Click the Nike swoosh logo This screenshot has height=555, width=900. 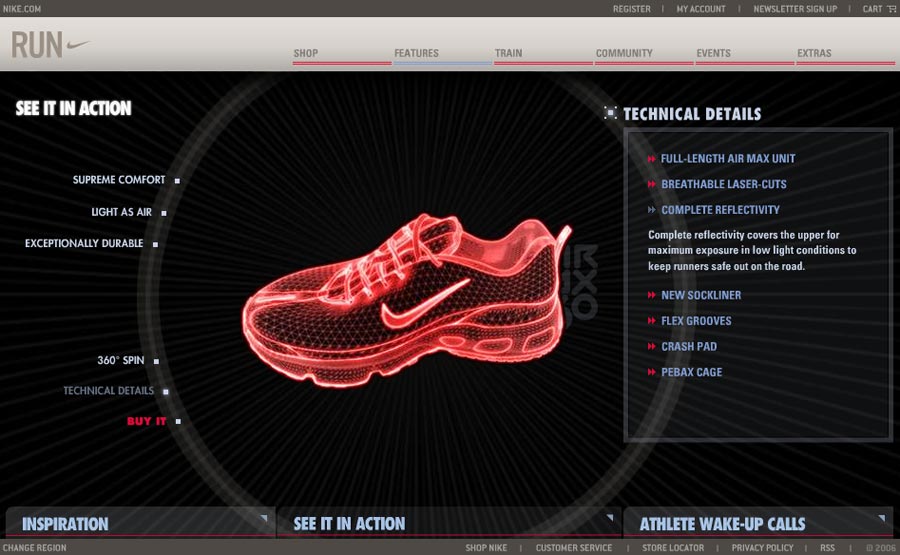coord(76,45)
